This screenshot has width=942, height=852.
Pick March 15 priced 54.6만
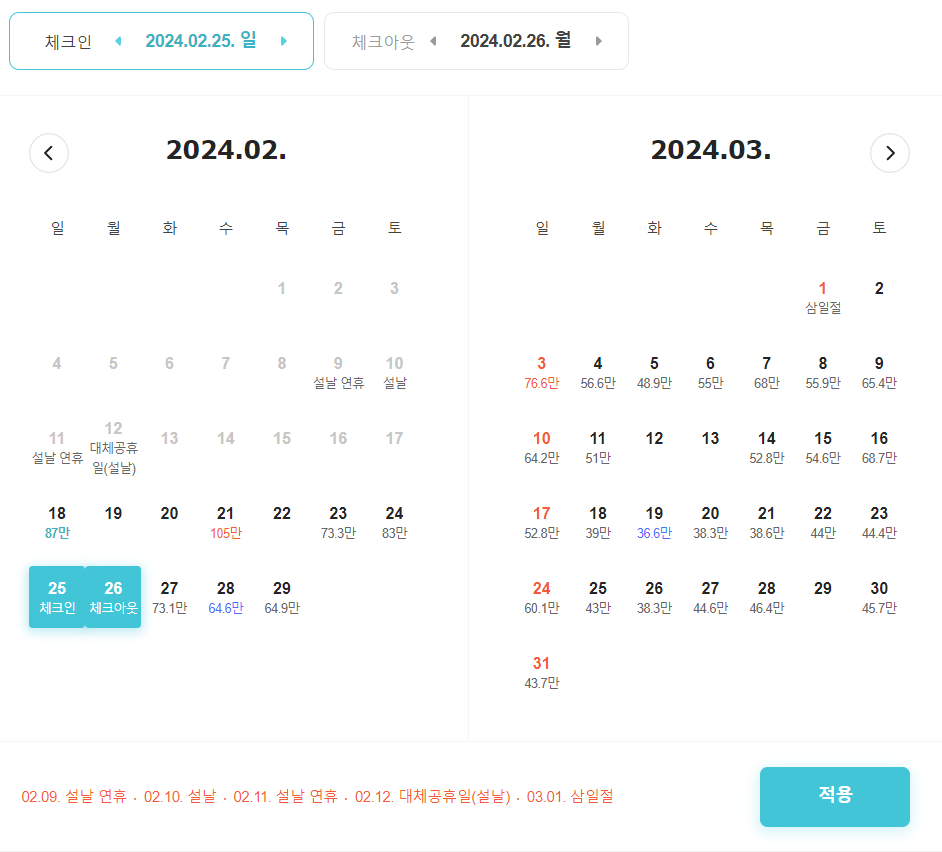pyautogui.click(x=822, y=447)
